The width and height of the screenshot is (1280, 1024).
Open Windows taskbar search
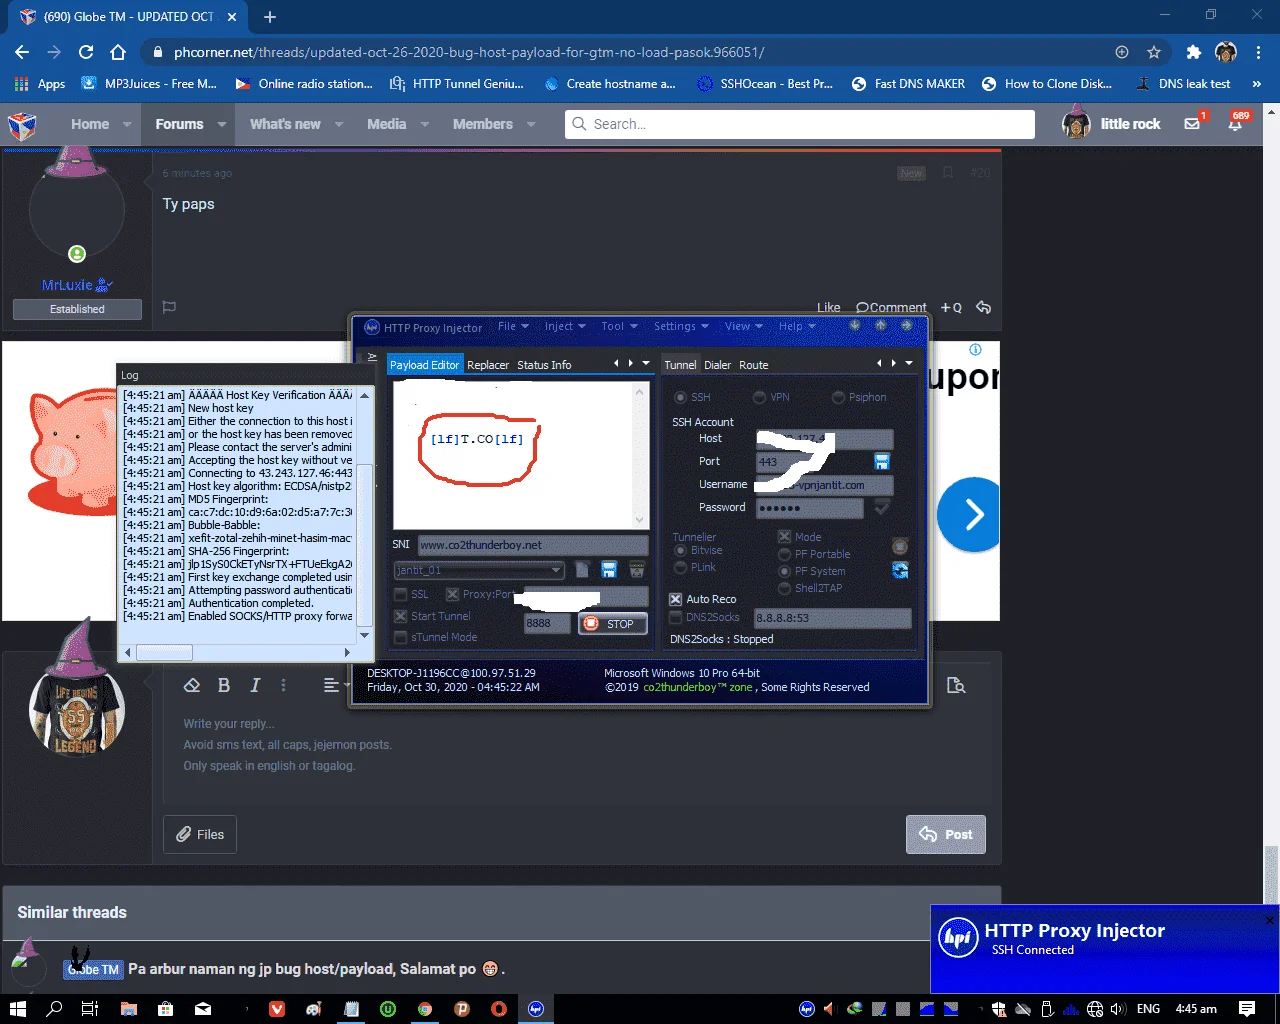point(54,1009)
